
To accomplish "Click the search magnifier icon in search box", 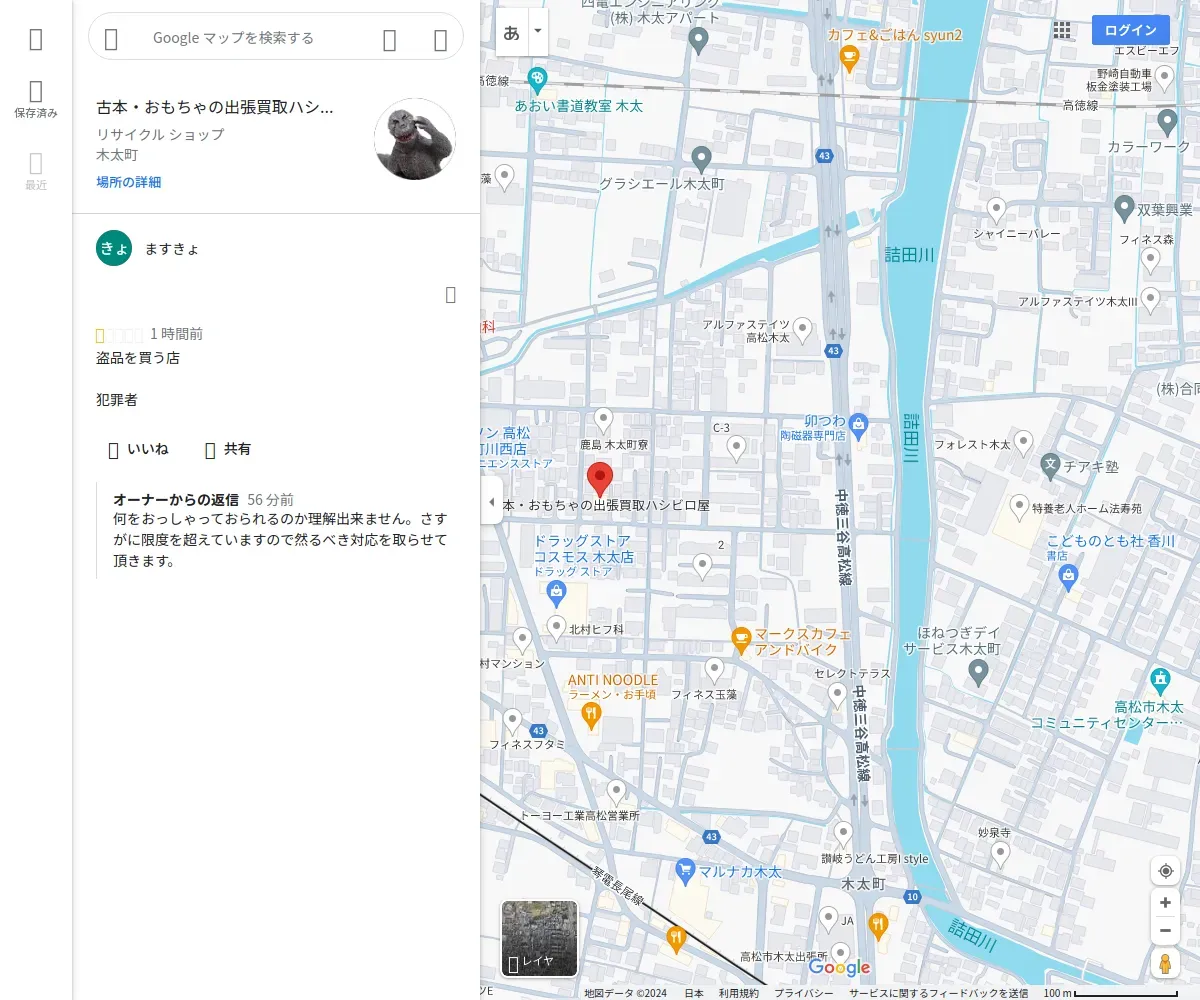I will 390,39.
